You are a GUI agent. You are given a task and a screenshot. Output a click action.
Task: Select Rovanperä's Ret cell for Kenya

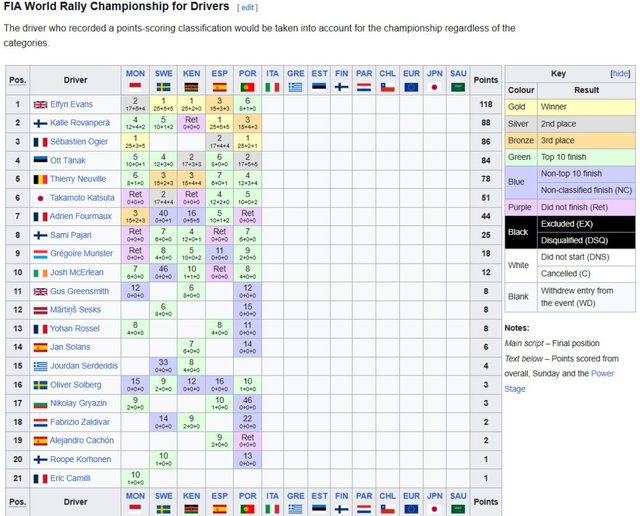pyautogui.click(x=191, y=123)
